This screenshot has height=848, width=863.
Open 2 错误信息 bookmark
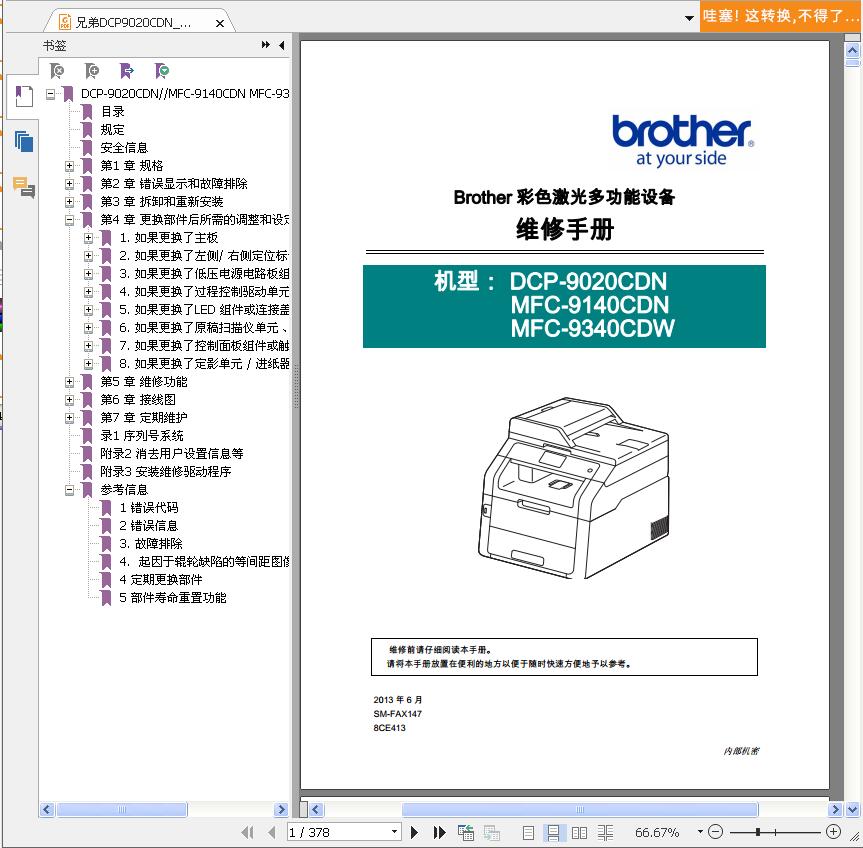149,526
